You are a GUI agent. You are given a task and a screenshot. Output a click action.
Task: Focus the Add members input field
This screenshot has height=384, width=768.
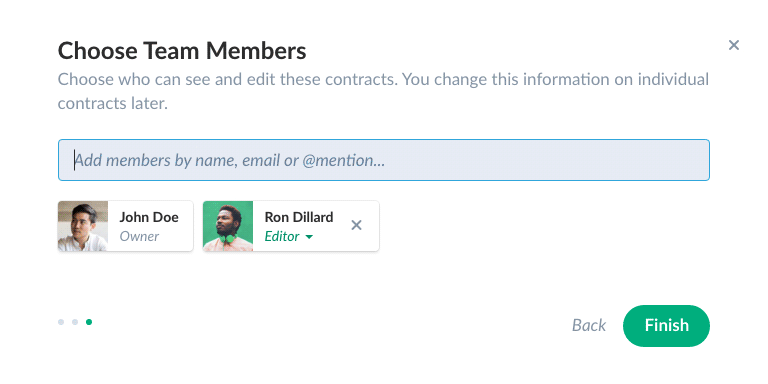point(384,160)
